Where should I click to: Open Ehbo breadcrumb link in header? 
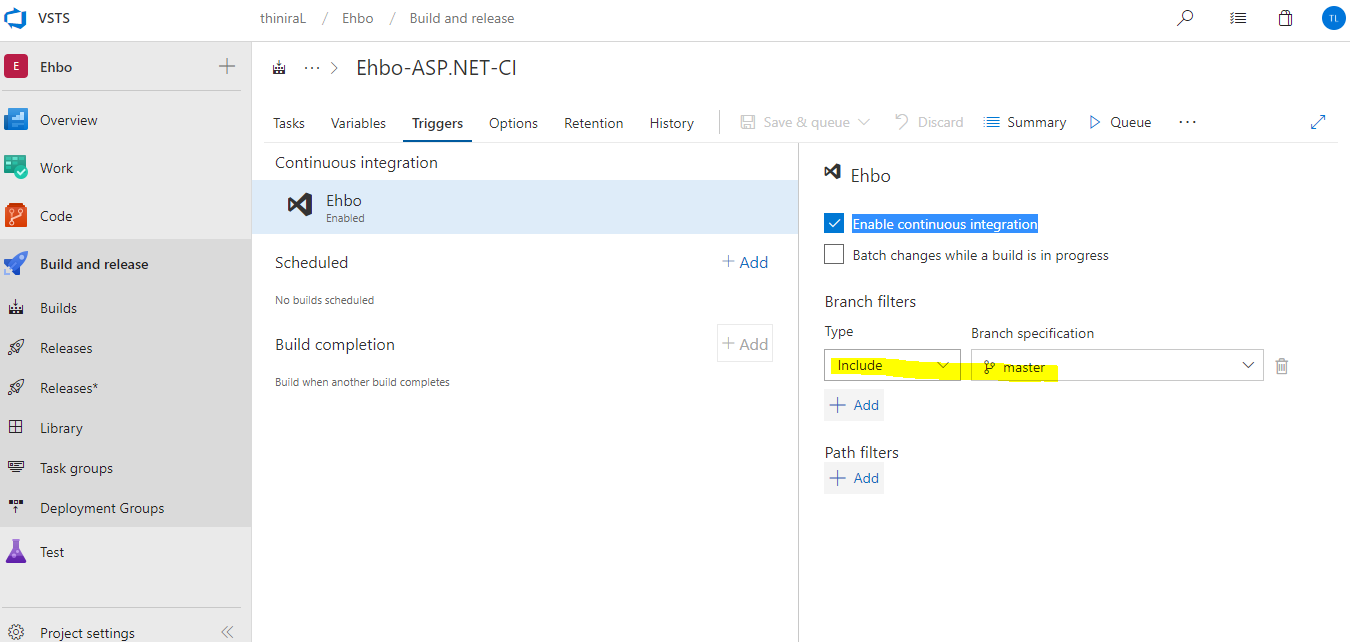point(358,18)
